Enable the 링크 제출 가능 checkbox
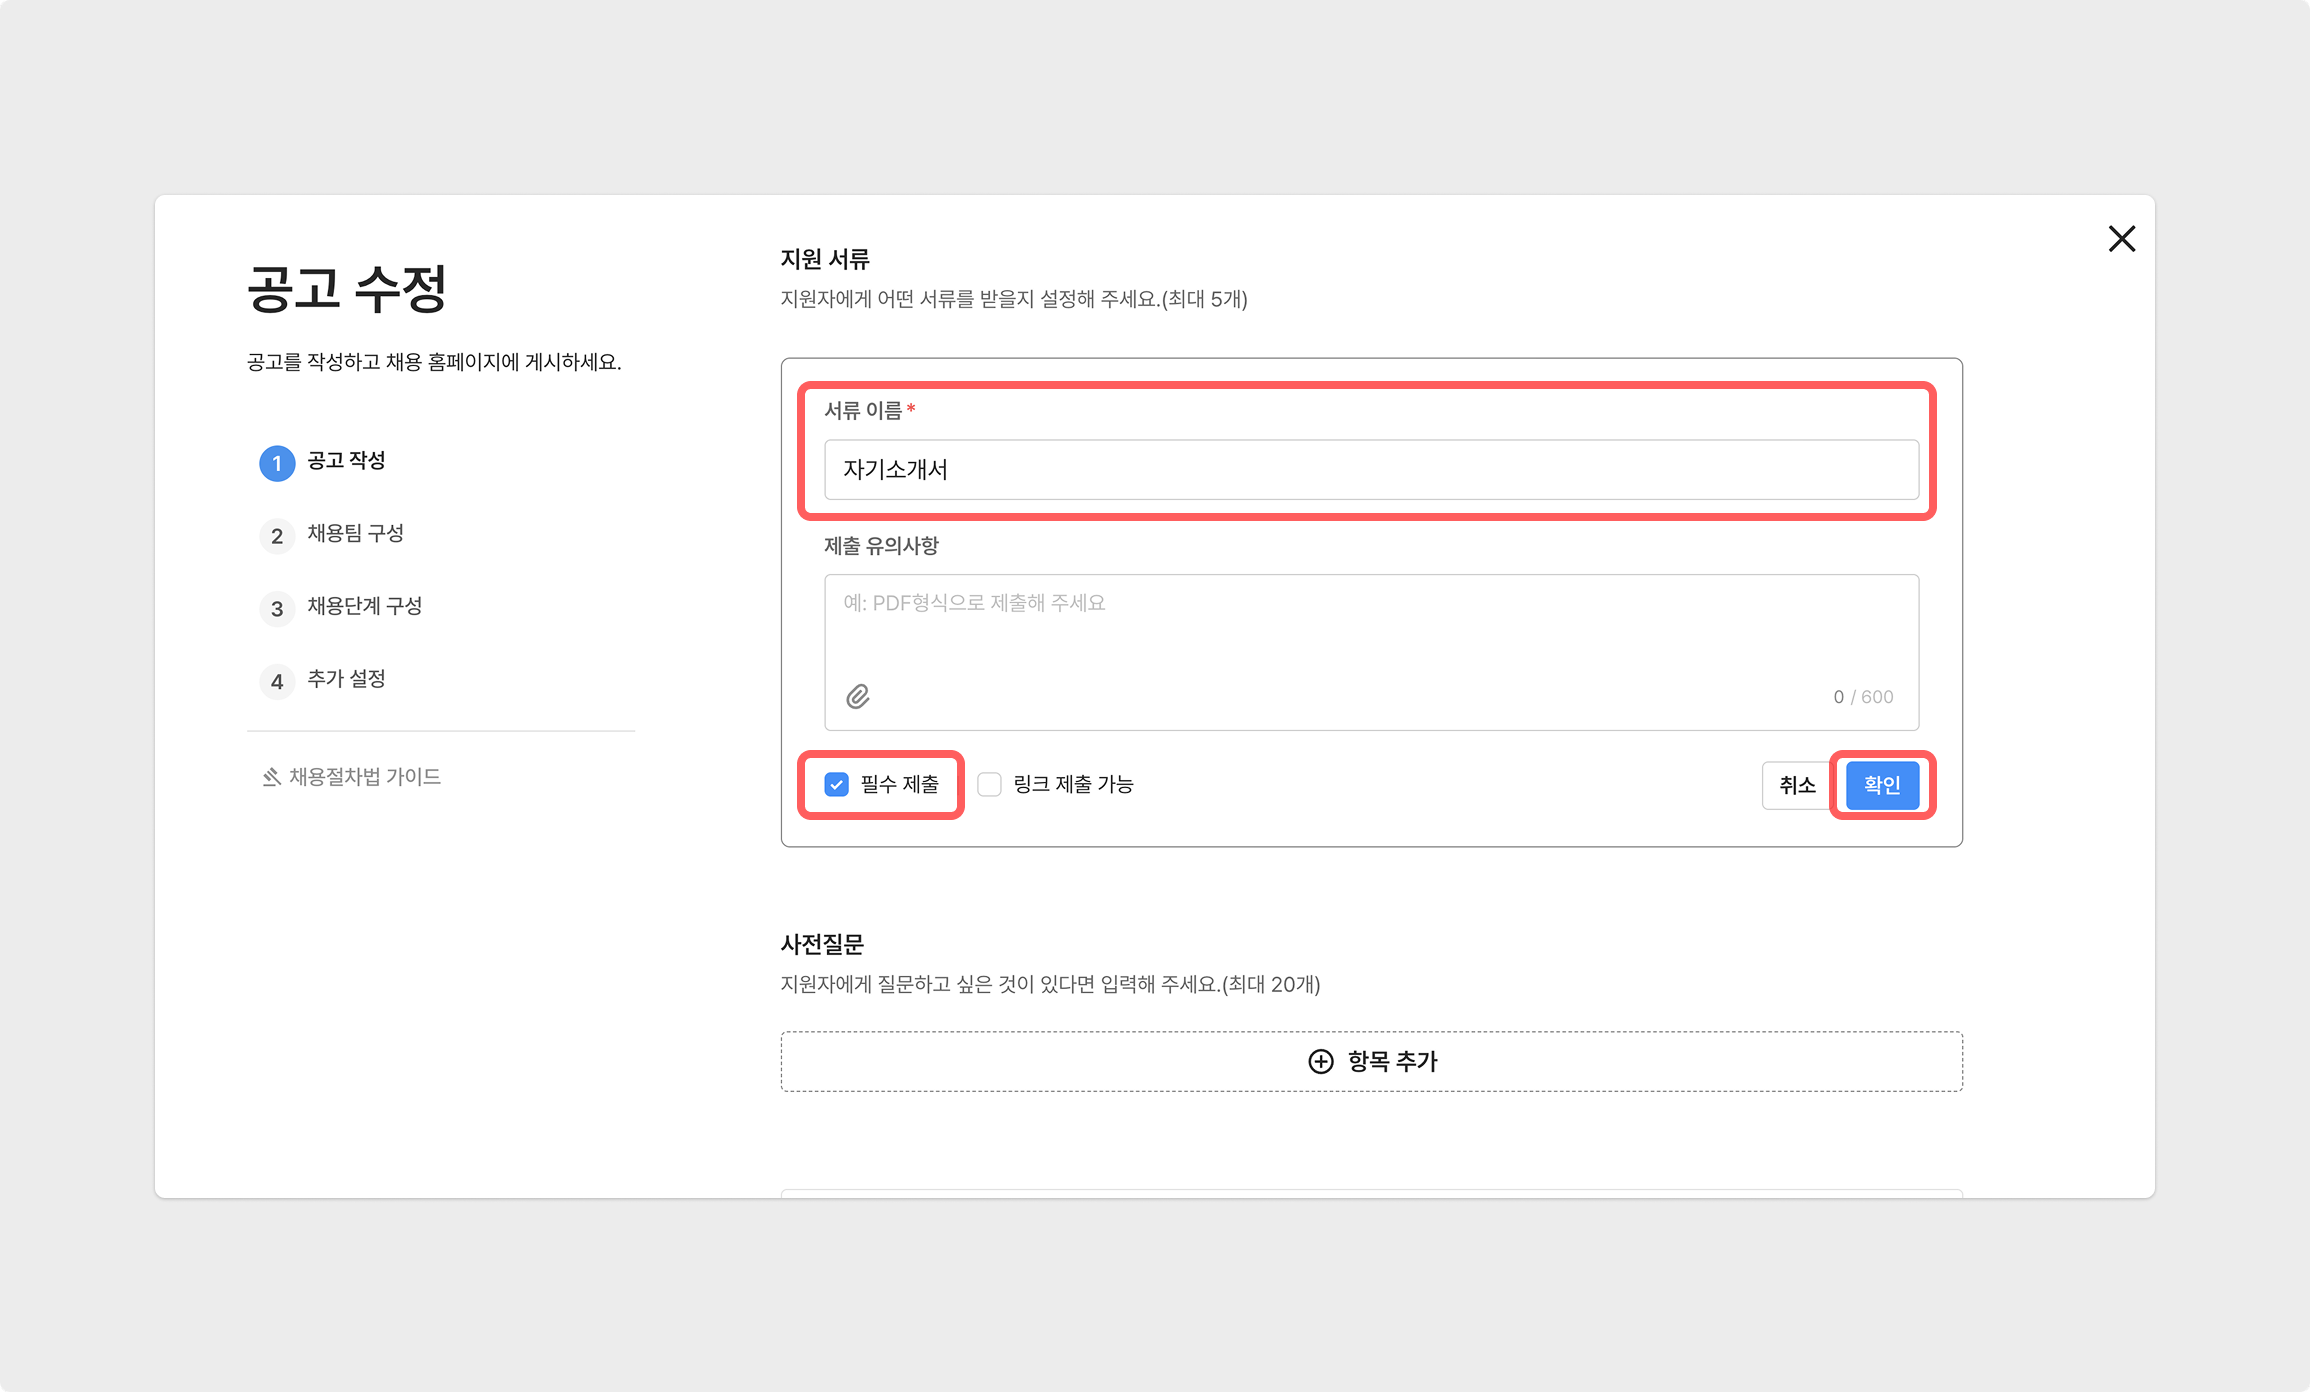Screen dimensions: 2310x1392 [989, 785]
